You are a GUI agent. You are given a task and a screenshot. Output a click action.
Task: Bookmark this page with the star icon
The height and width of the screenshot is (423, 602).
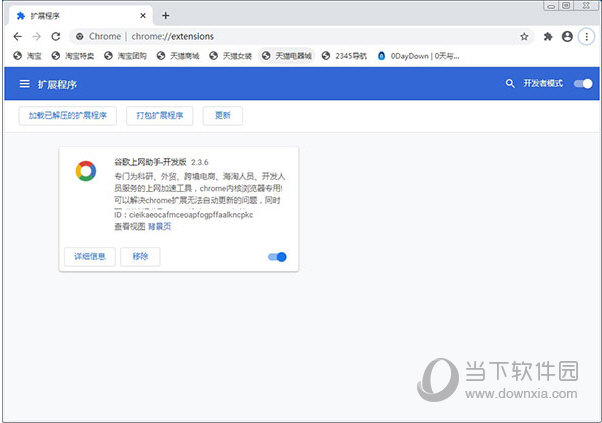[524, 36]
